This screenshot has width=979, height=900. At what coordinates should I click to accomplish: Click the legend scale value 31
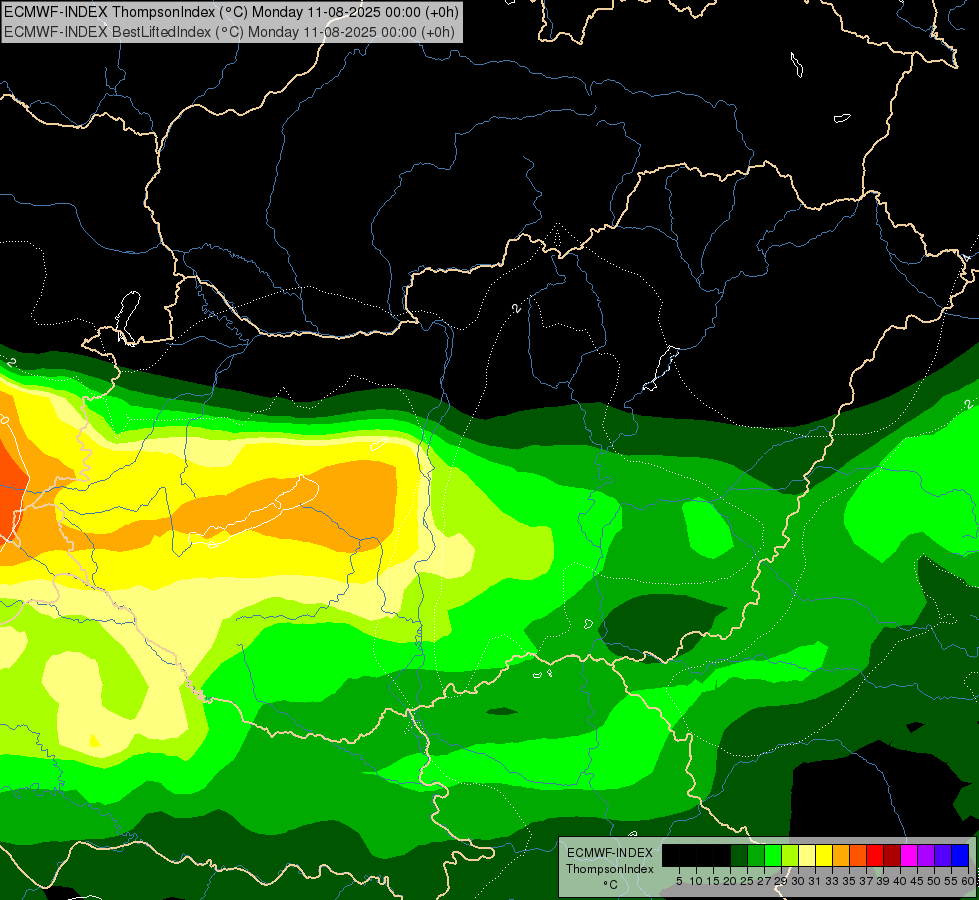point(815,881)
